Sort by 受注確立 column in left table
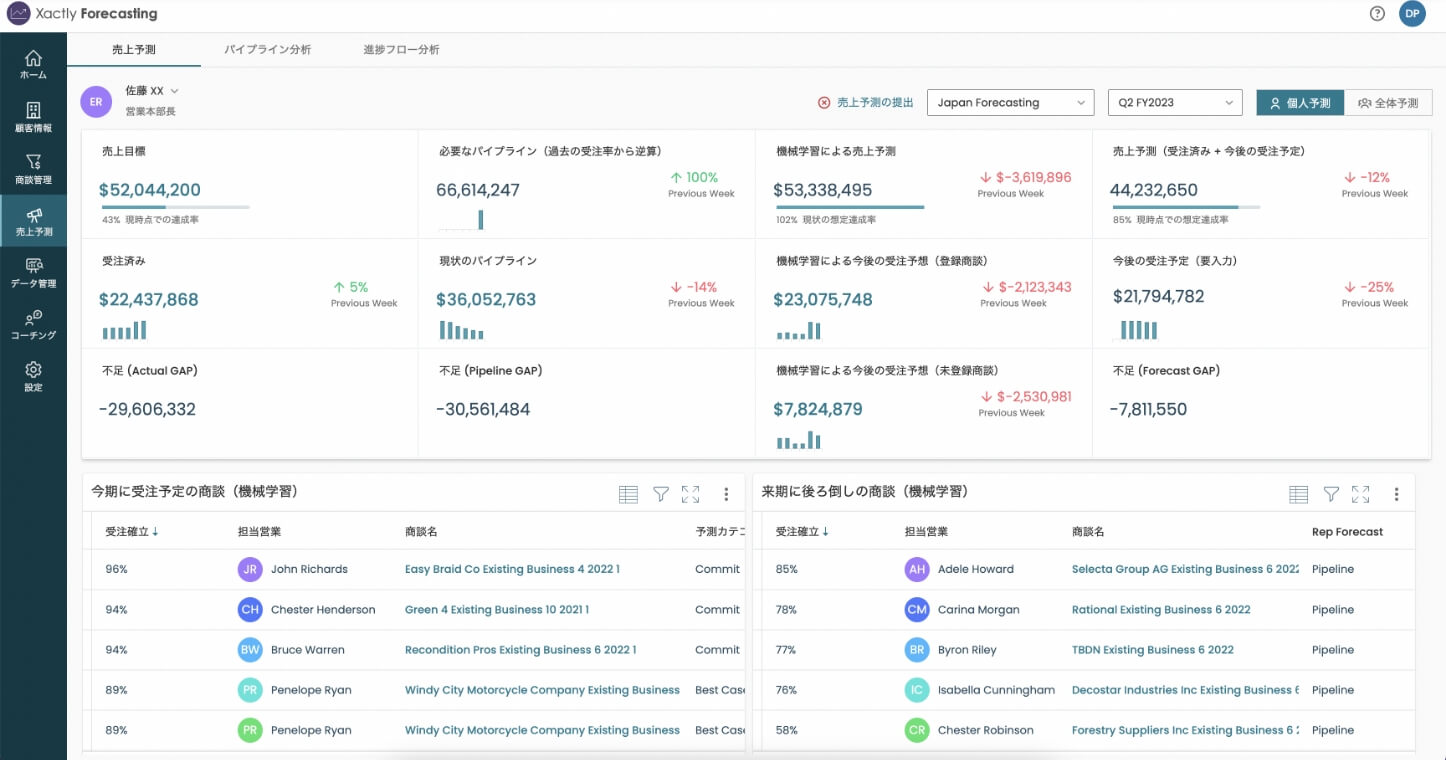This screenshot has height=760, width=1446. point(131,532)
